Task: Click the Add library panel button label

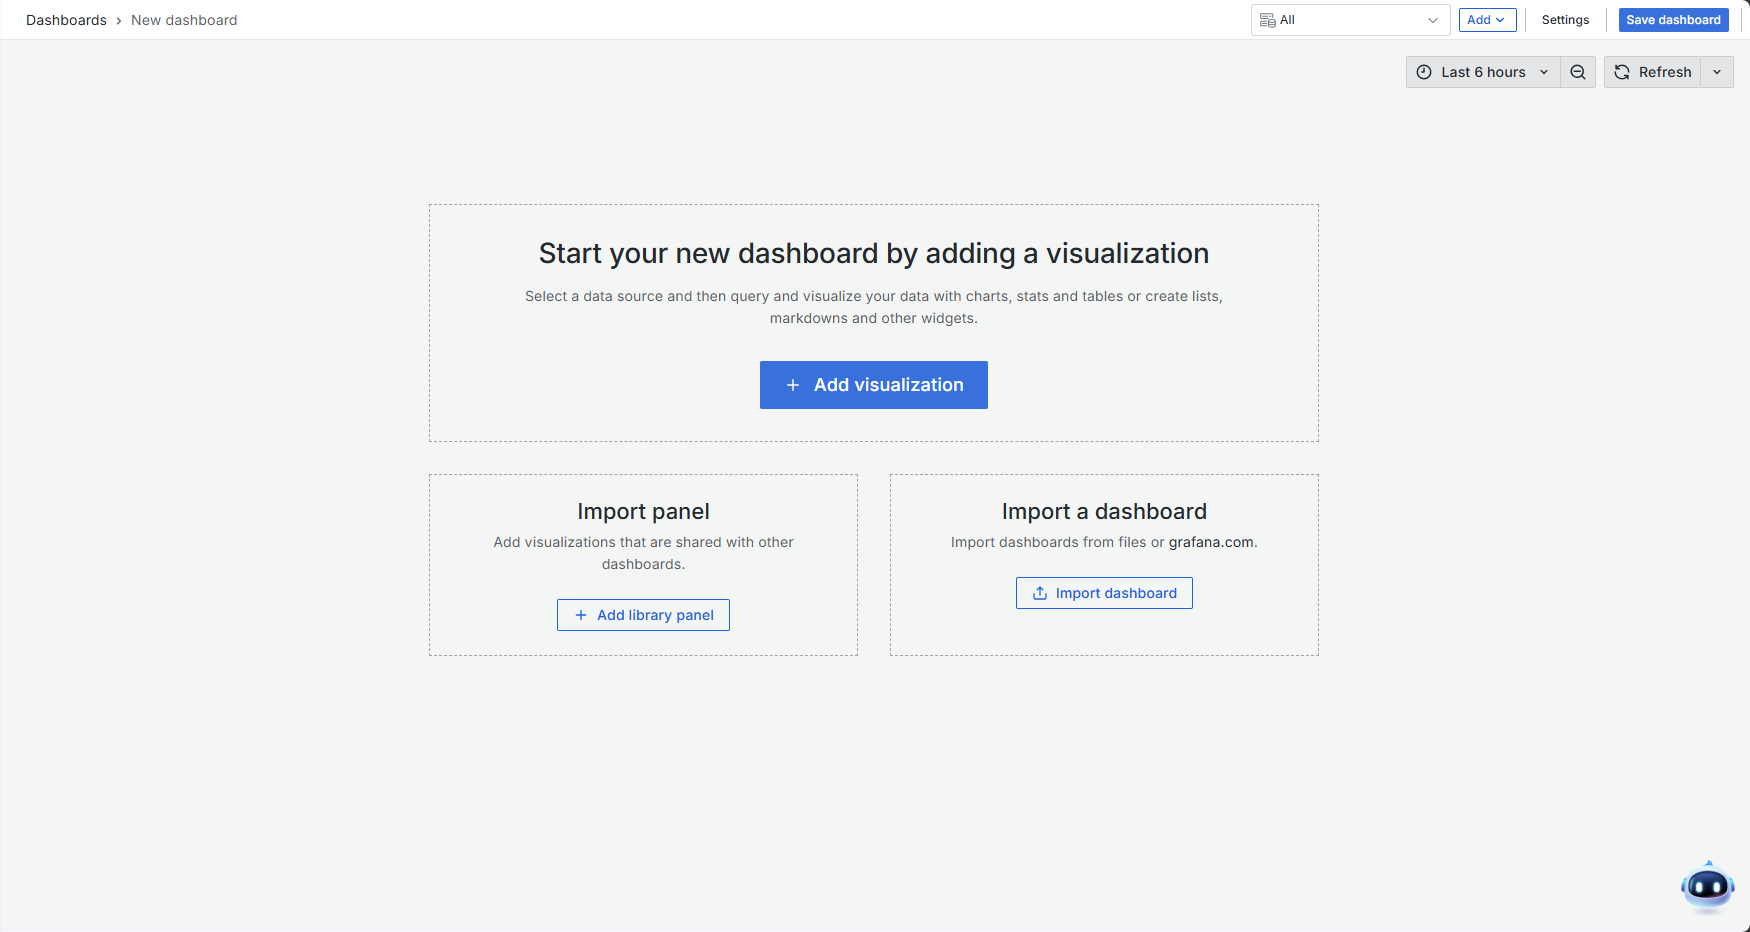Action: point(655,615)
